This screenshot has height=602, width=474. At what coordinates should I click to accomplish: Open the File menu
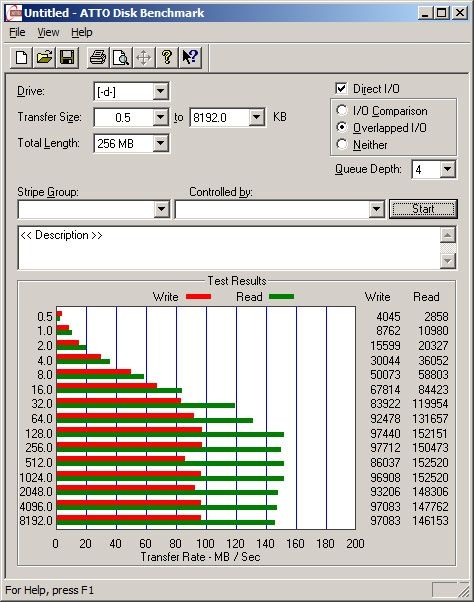point(17,32)
